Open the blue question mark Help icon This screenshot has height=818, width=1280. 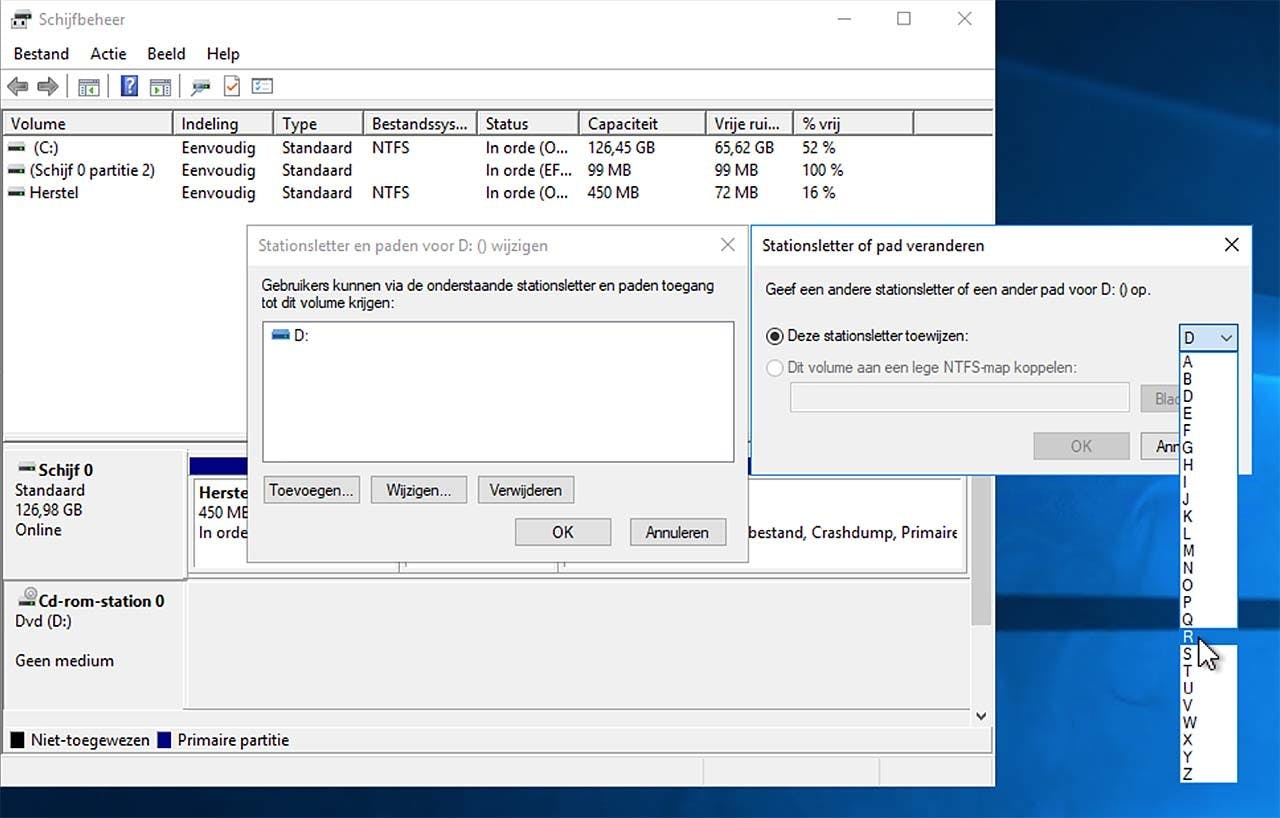[129, 87]
